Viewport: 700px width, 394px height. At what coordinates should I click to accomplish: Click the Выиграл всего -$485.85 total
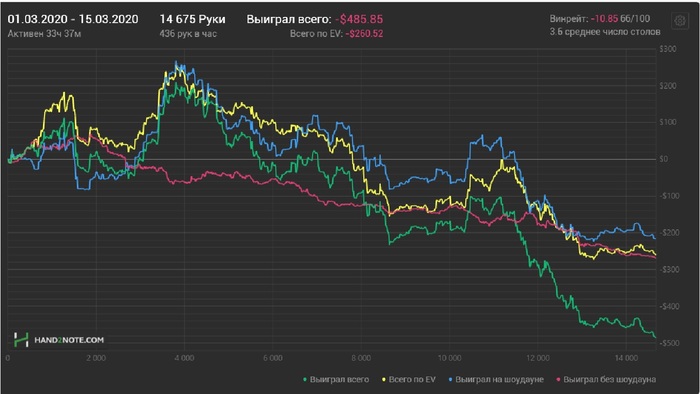pos(315,19)
